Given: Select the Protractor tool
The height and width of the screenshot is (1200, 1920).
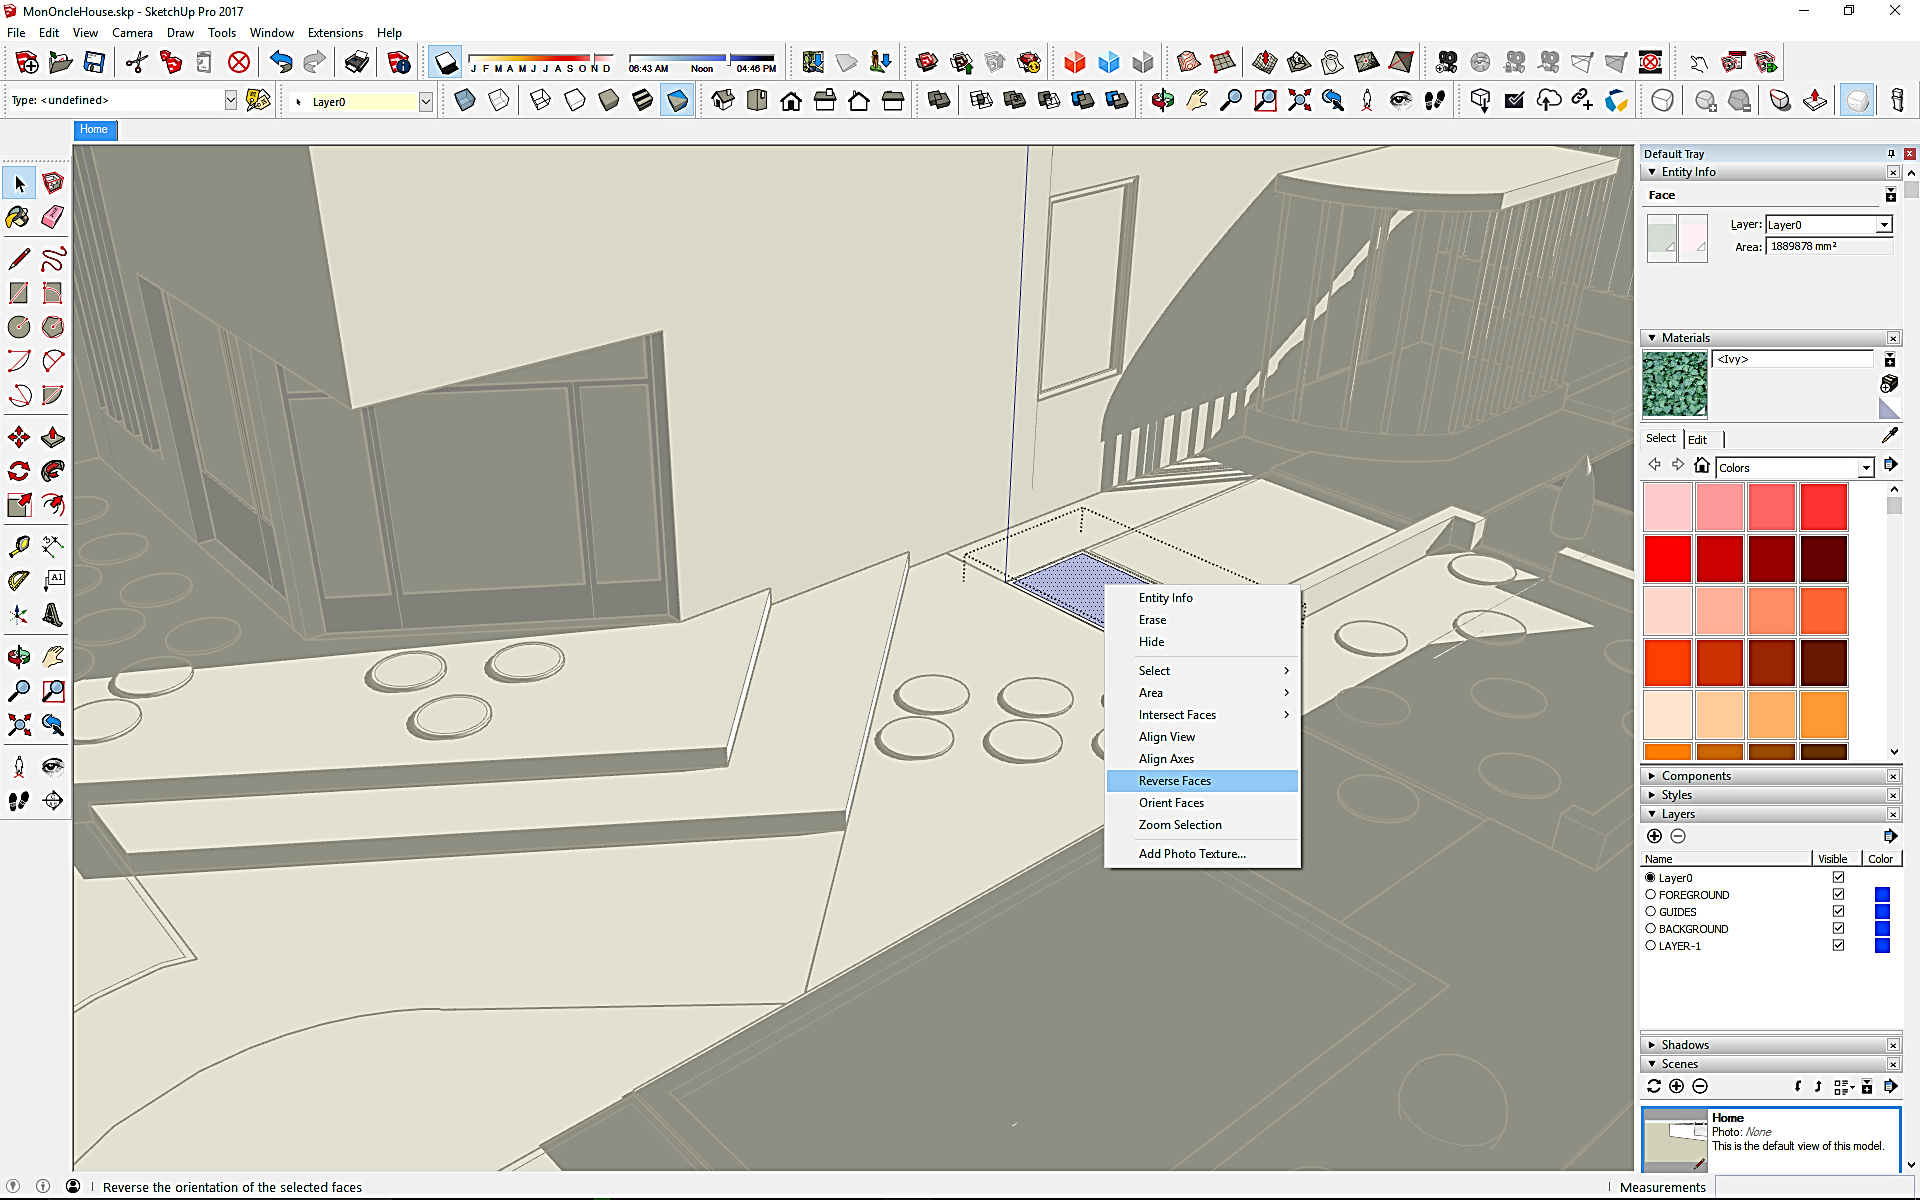Looking at the screenshot, I should pos(19,581).
